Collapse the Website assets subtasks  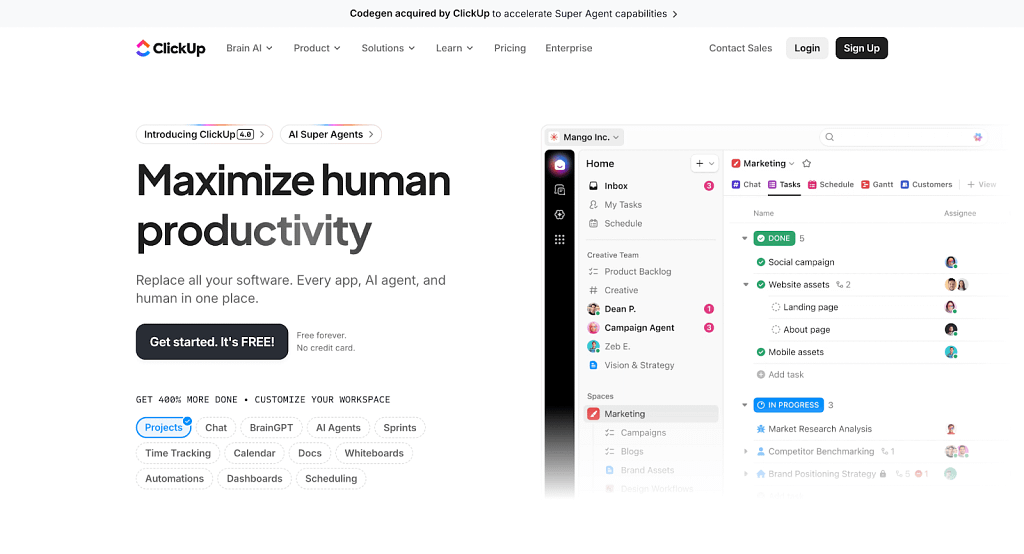click(746, 285)
